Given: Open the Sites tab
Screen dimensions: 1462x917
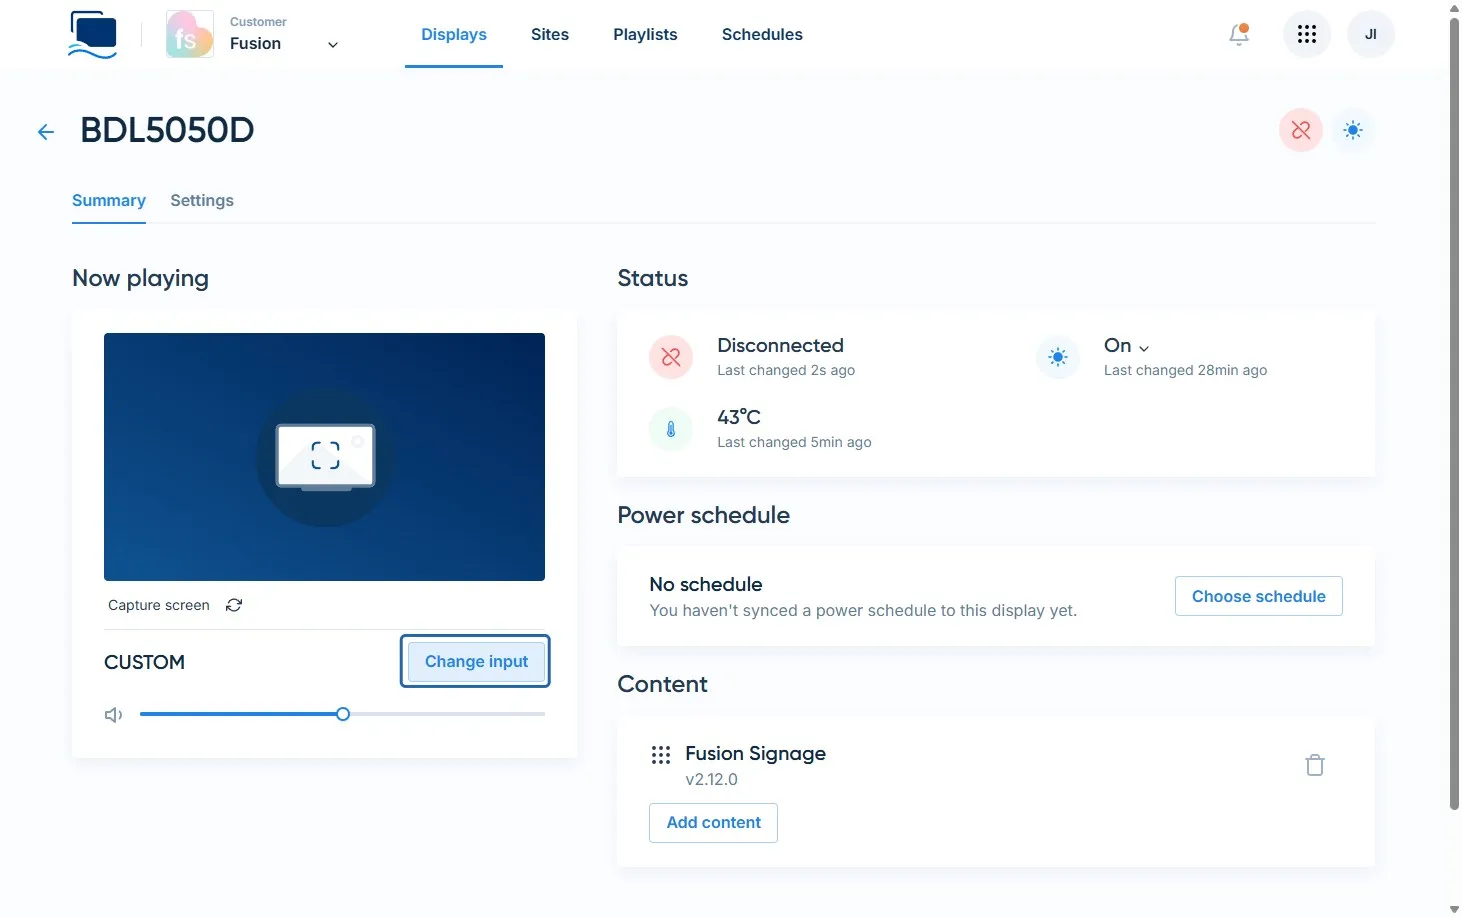Looking at the screenshot, I should coord(550,34).
